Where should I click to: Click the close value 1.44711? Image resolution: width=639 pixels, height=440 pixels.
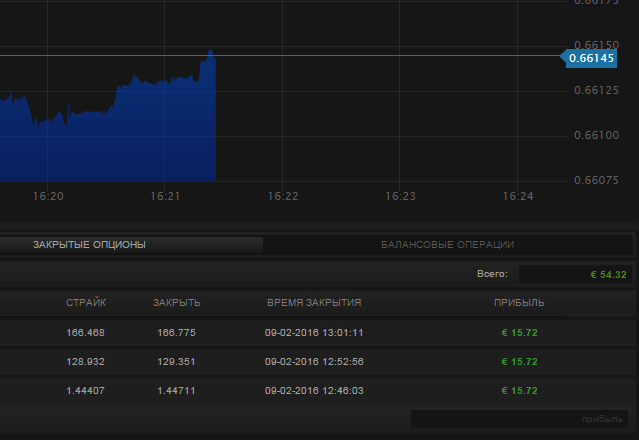coord(177,391)
